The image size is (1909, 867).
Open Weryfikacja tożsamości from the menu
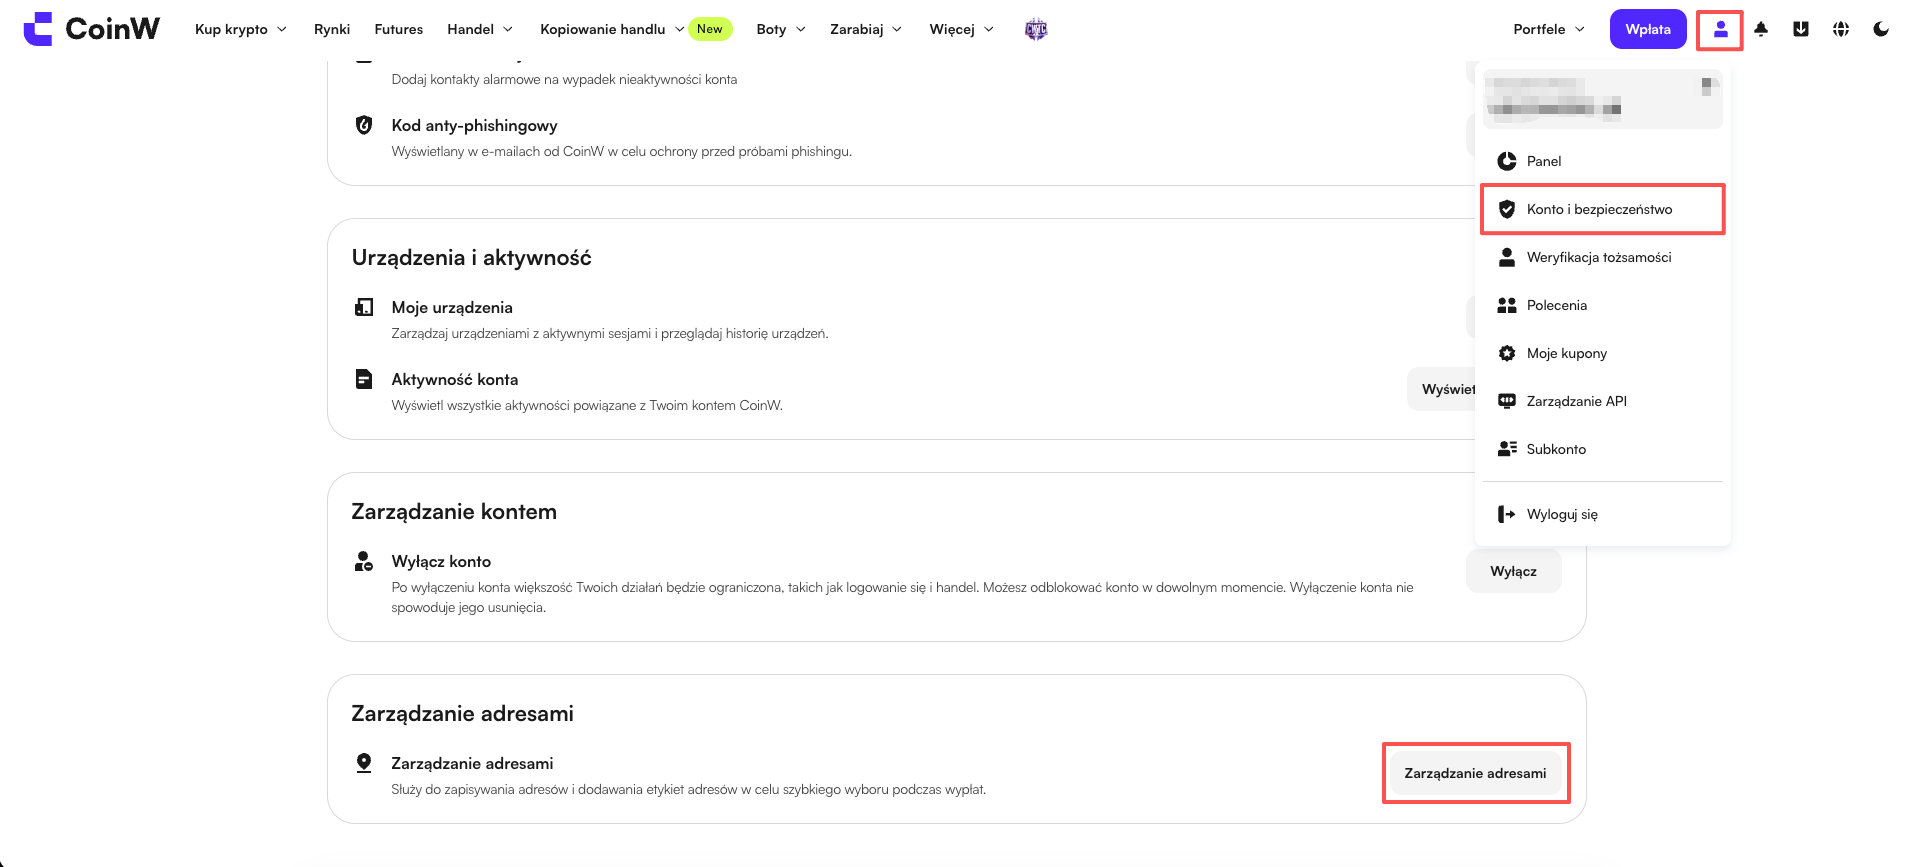tap(1602, 257)
